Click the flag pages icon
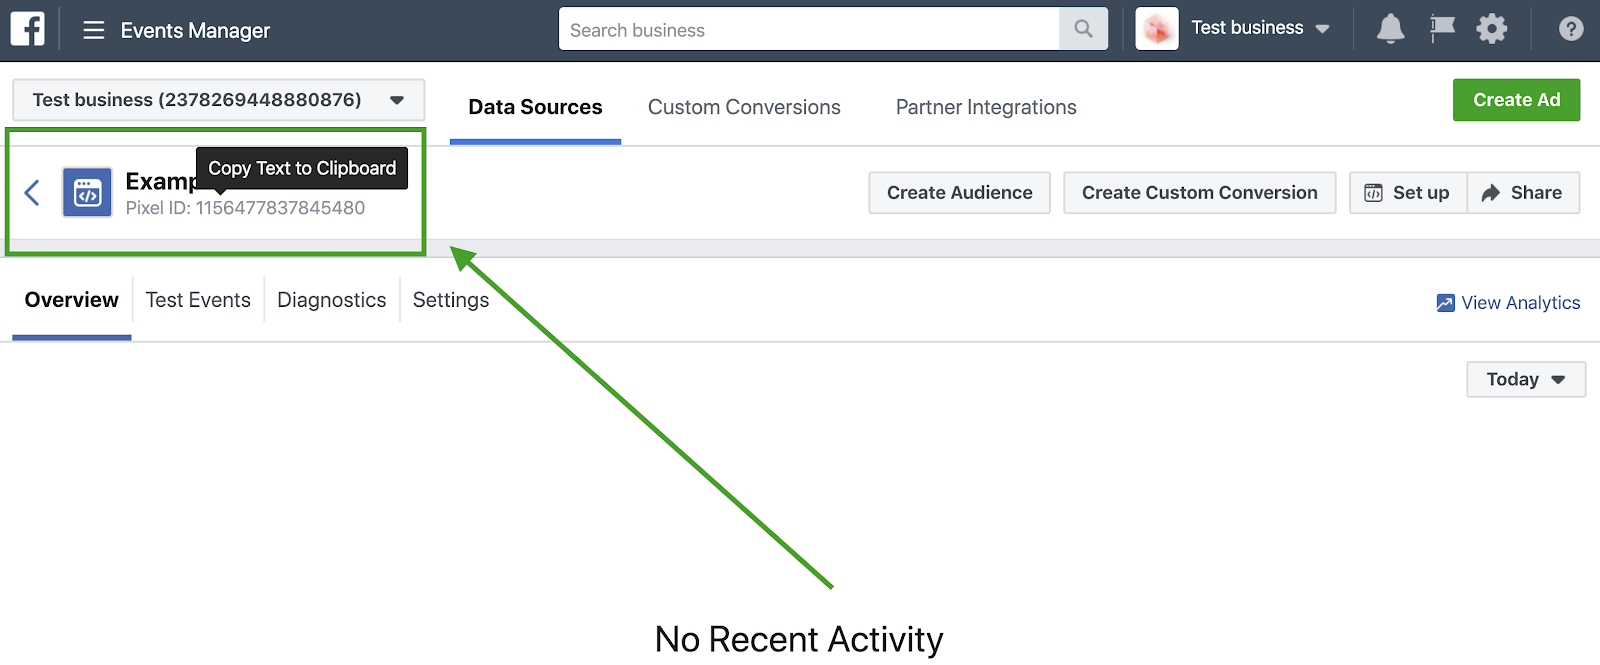1600x665 pixels. 1441,29
